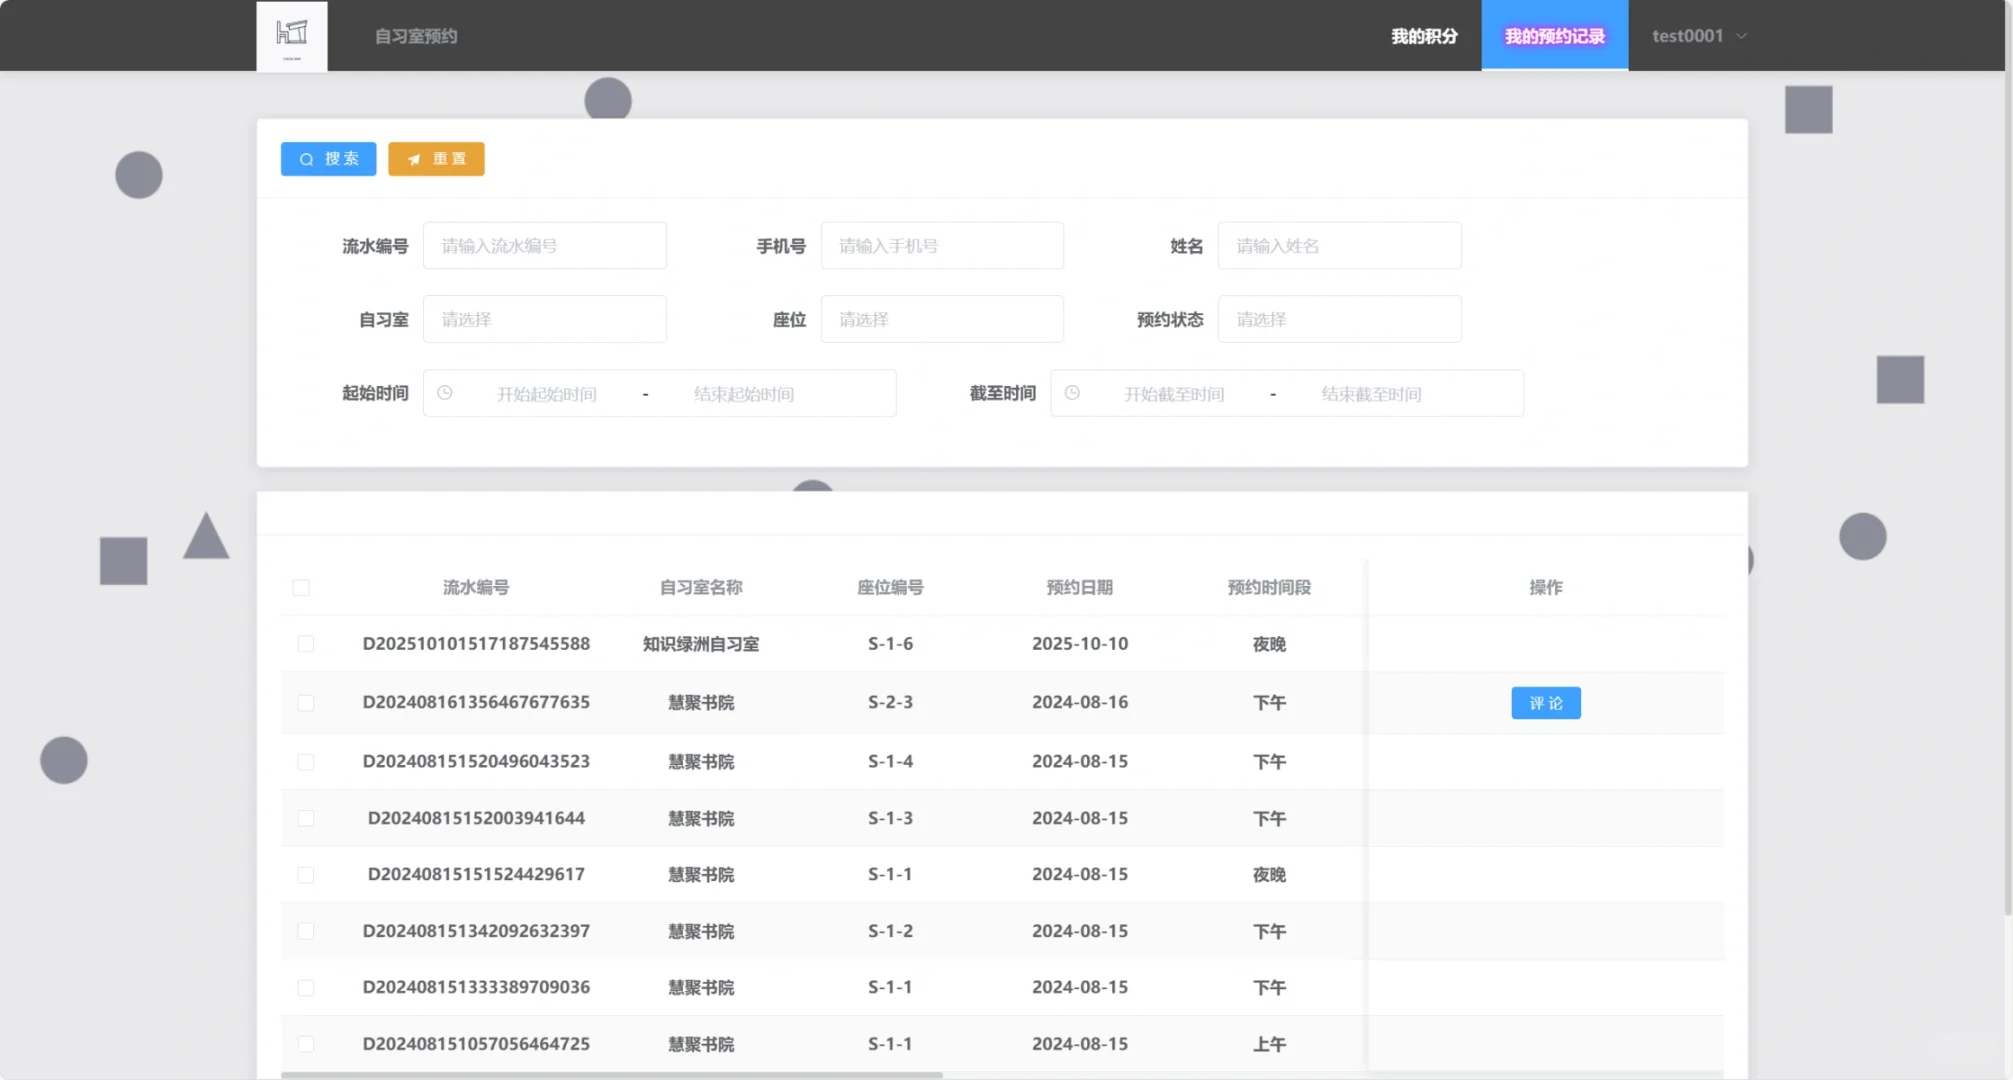Toggle the select-all checkbox in the table header
Image resolution: width=2013 pixels, height=1080 pixels.
pos(301,588)
